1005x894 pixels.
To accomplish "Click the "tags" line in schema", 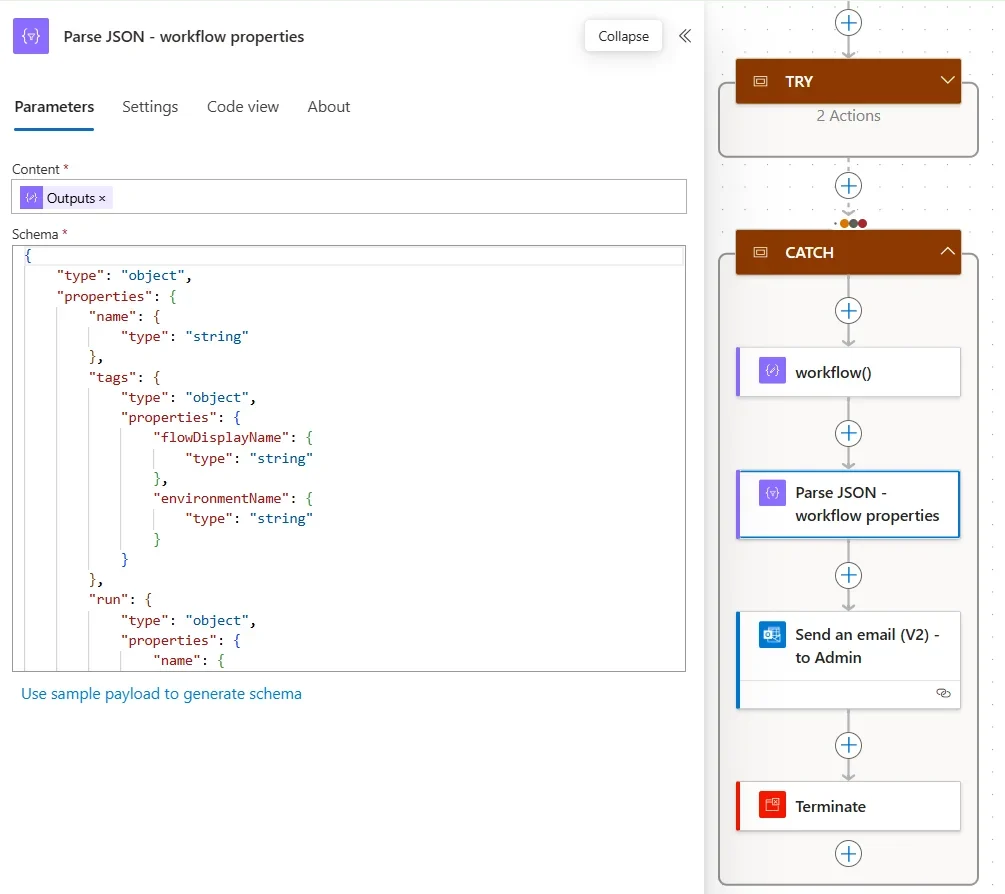I will pos(124,377).
